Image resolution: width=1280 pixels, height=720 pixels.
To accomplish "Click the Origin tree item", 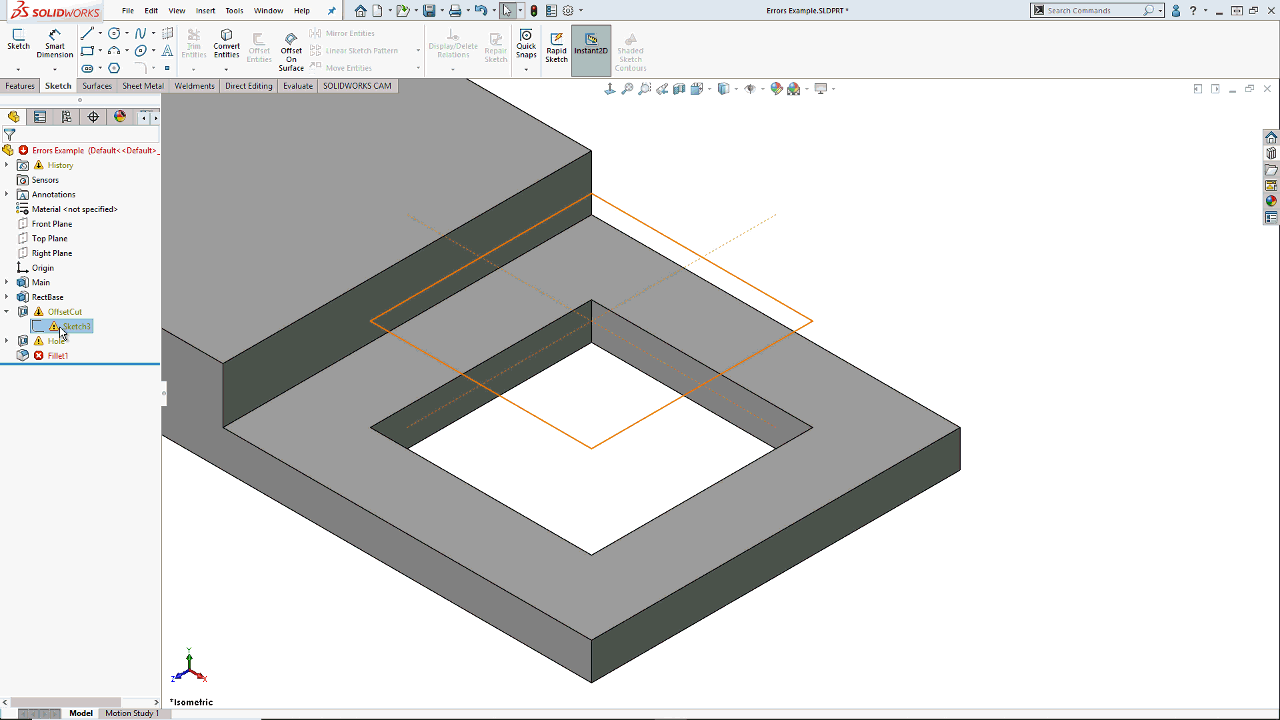I will [x=43, y=268].
